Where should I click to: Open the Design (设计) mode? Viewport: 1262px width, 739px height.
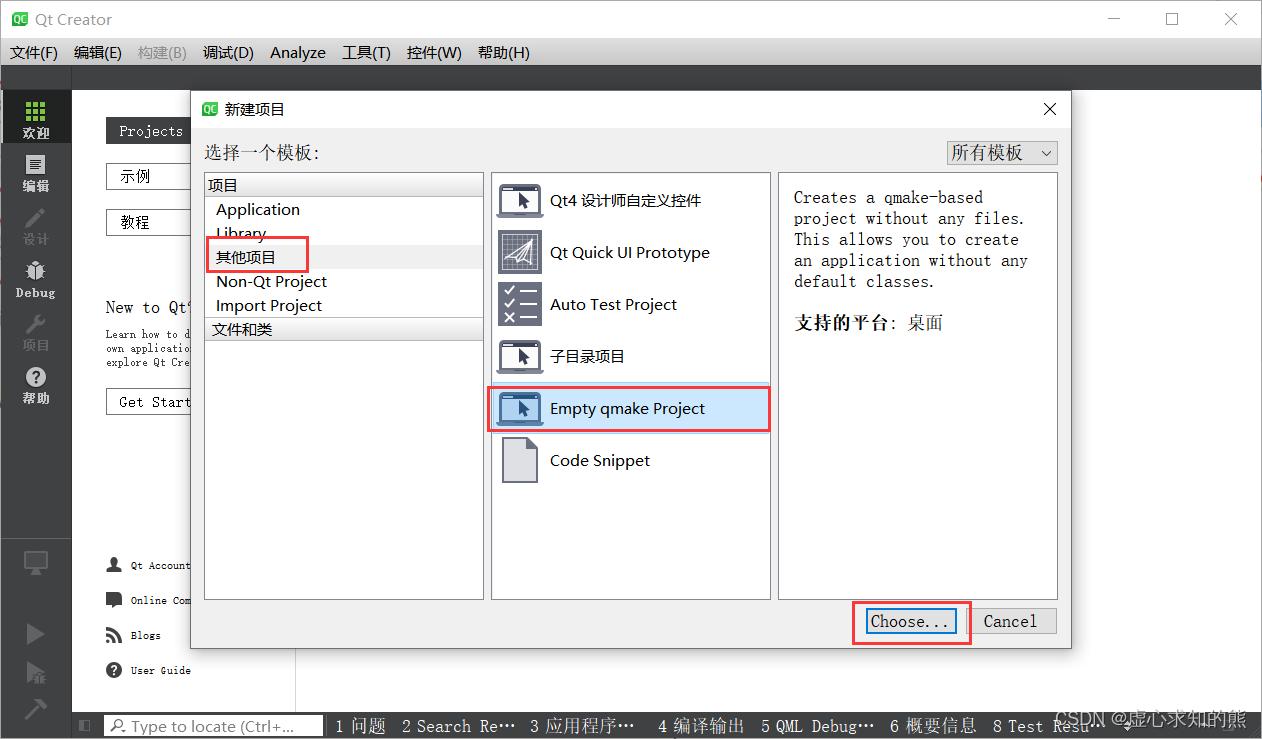coord(36,225)
